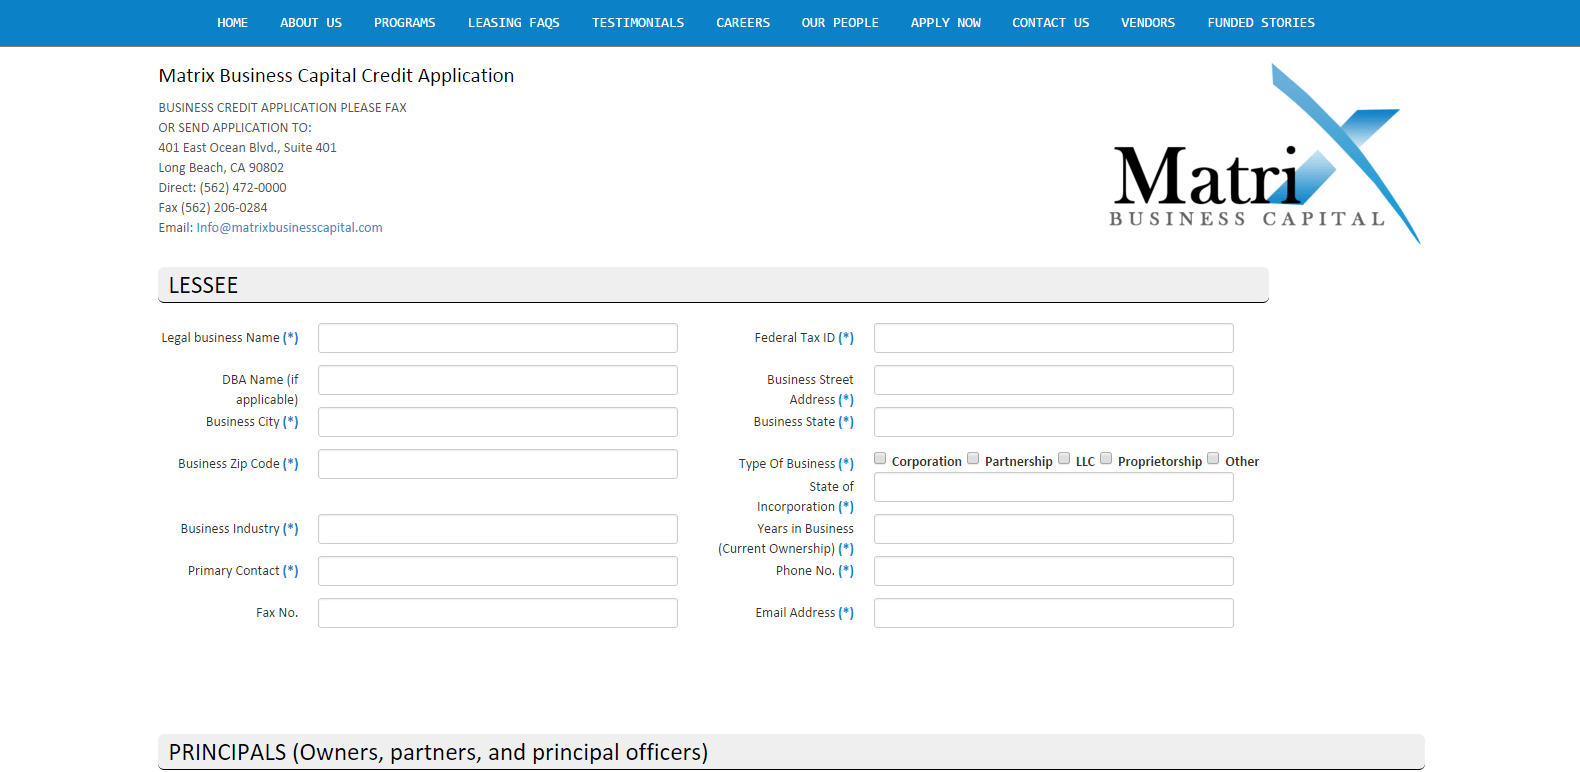Focus the Legal business Name field
Screen dimensions: 1580x772
pos(498,338)
